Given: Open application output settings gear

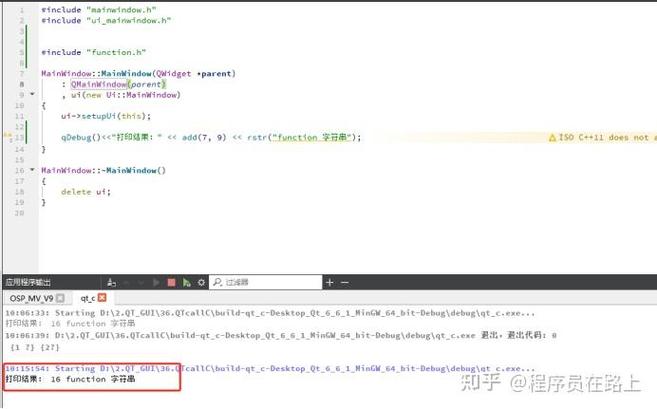Looking at the screenshot, I should pos(203,283).
